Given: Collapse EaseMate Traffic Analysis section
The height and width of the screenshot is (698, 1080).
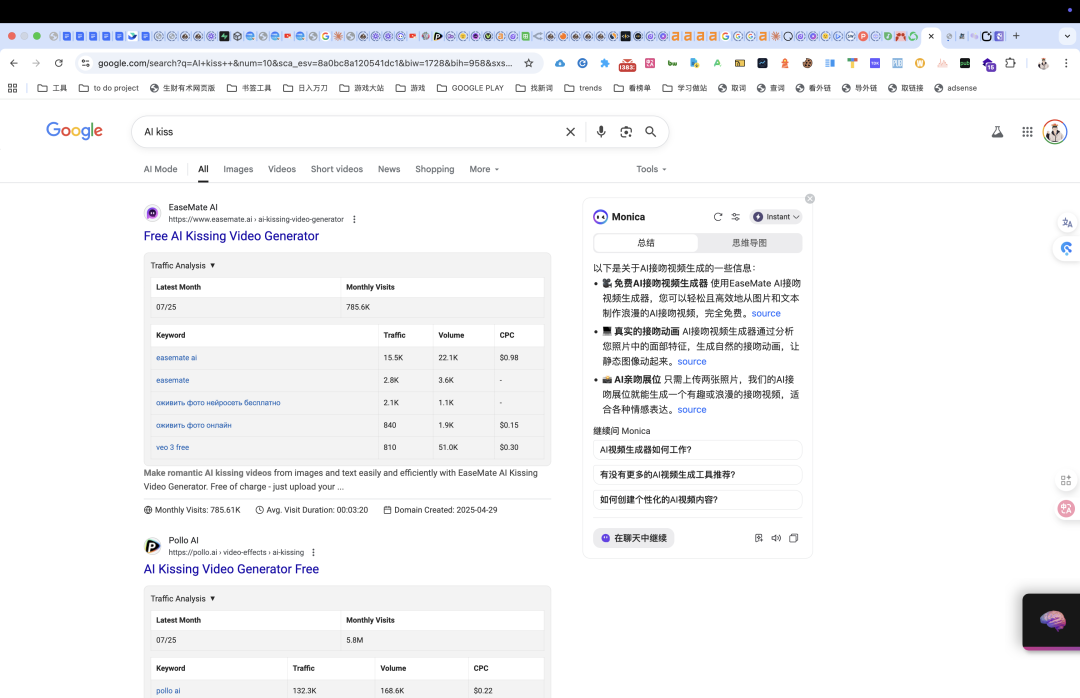Looking at the screenshot, I should pos(183,265).
